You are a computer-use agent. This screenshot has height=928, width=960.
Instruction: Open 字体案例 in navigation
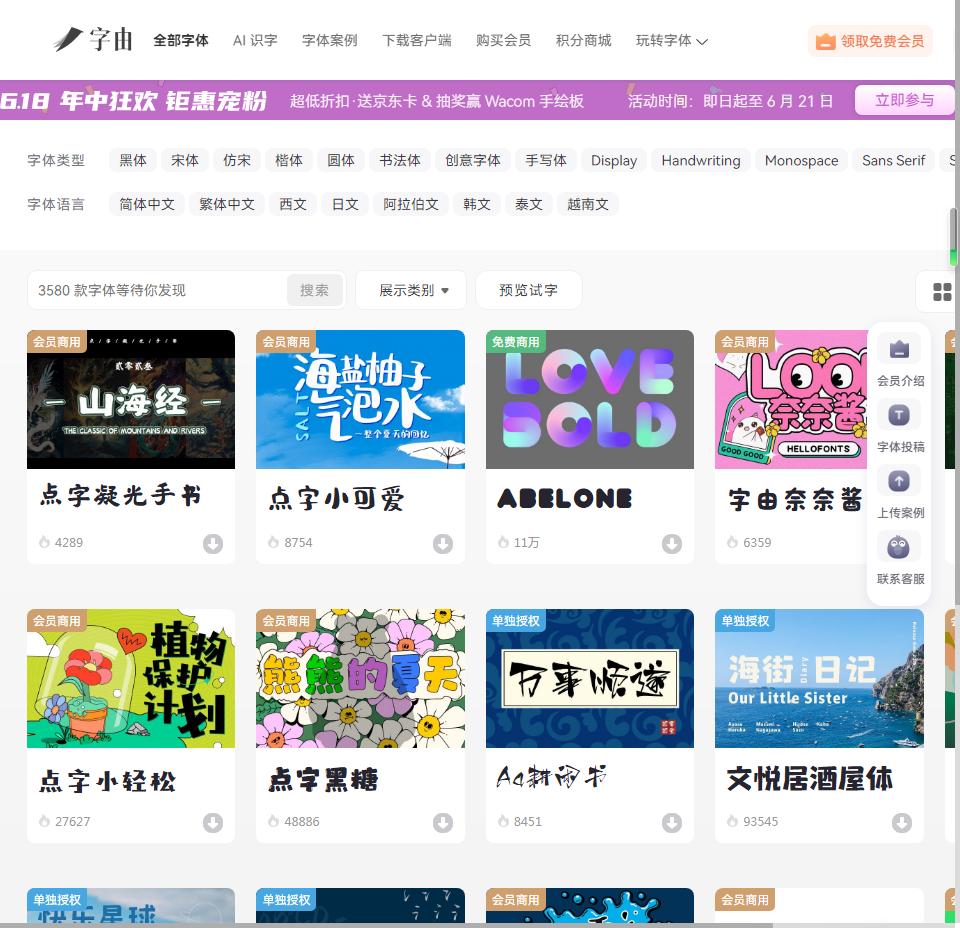[329, 40]
